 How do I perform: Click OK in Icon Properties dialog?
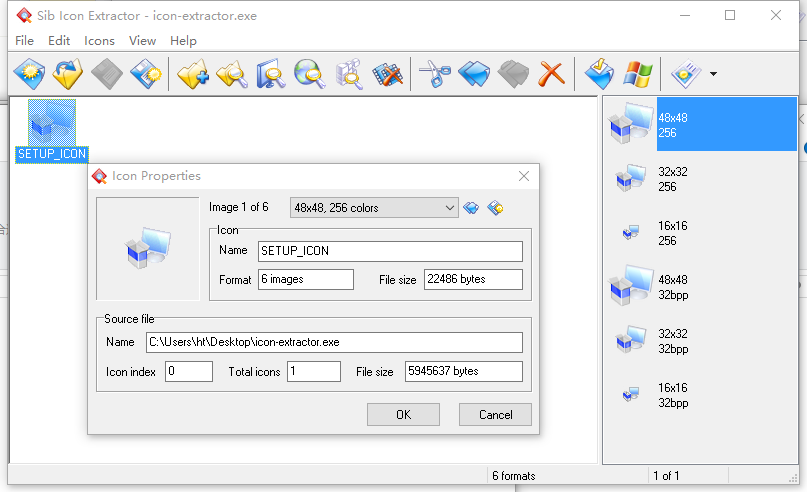404,415
